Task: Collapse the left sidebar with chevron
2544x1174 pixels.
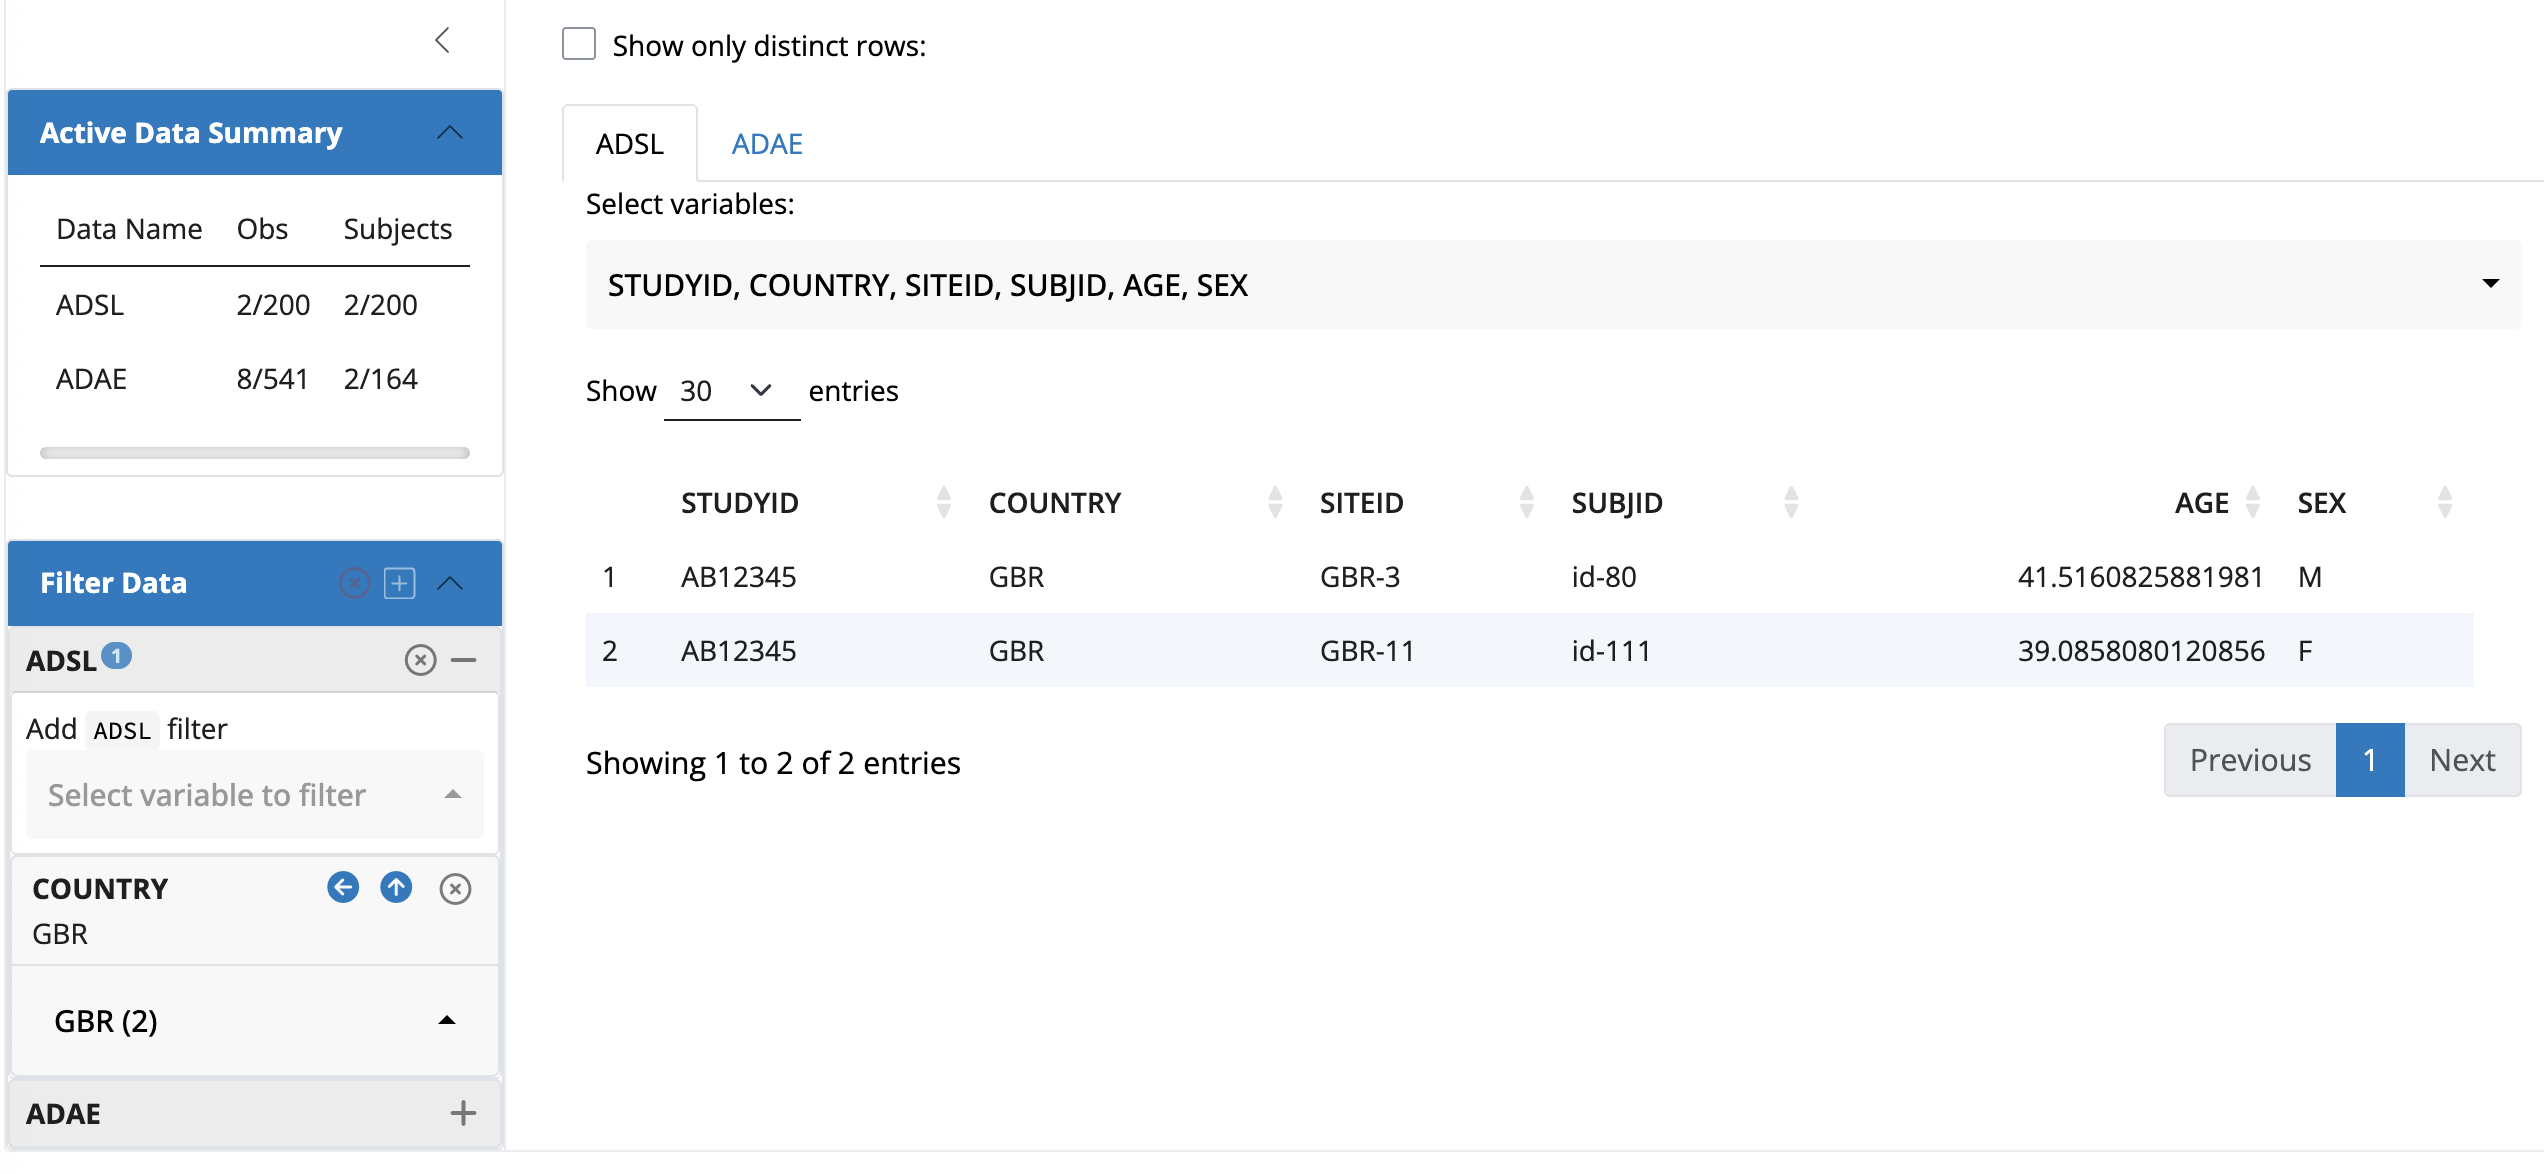Action: (443, 41)
